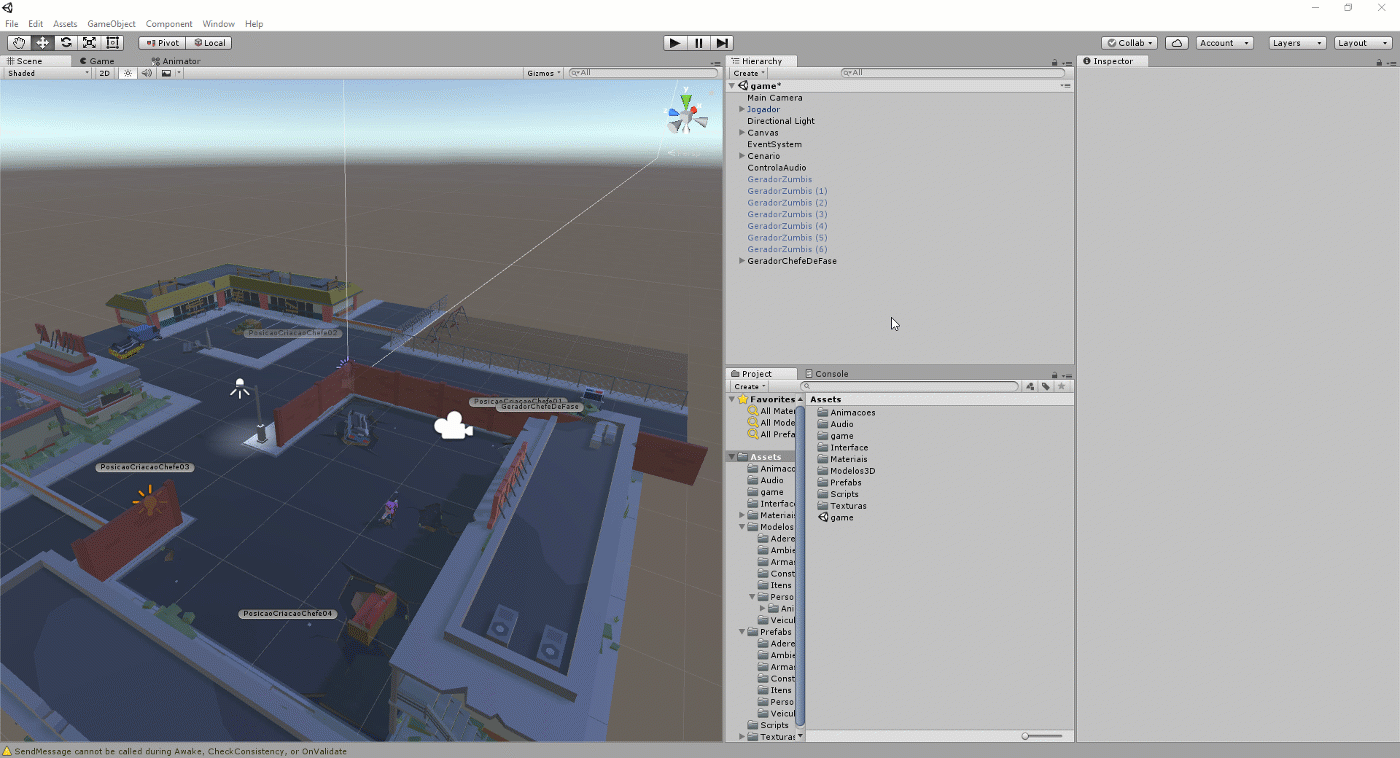
Task: Click the Hierarchy search field
Action: coord(955,73)
